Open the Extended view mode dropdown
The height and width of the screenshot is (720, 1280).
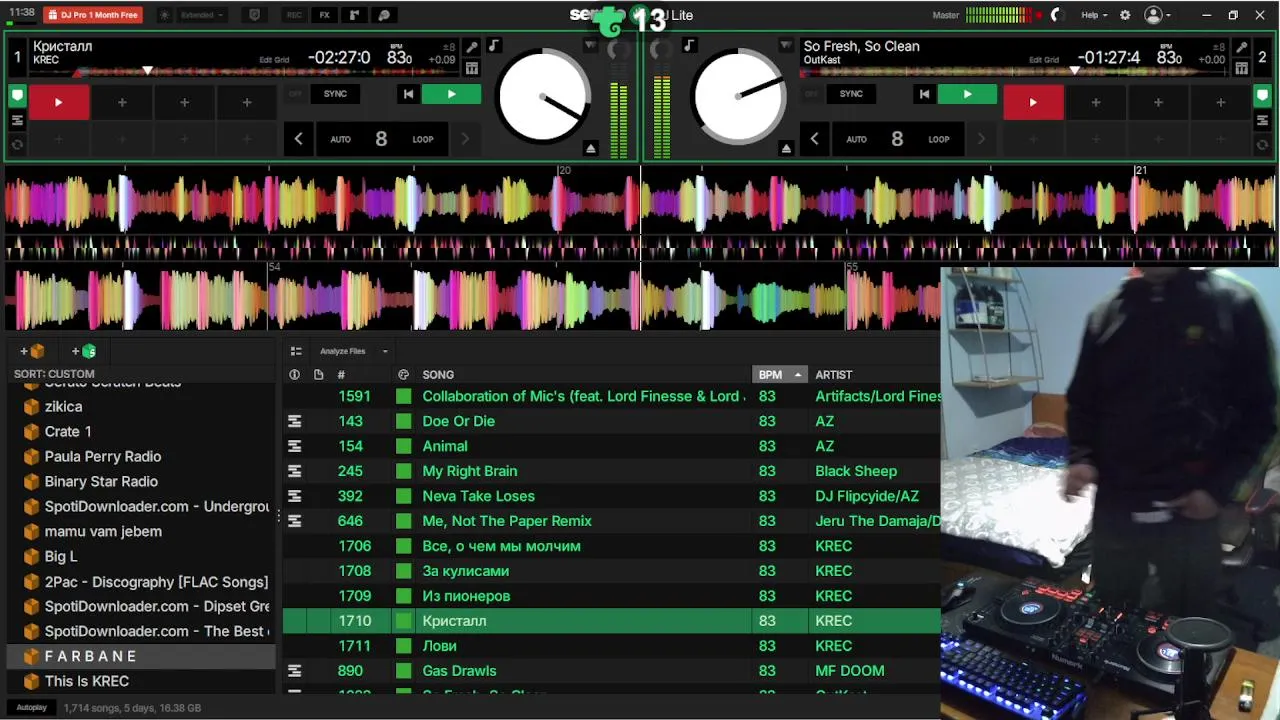point(203,15)
